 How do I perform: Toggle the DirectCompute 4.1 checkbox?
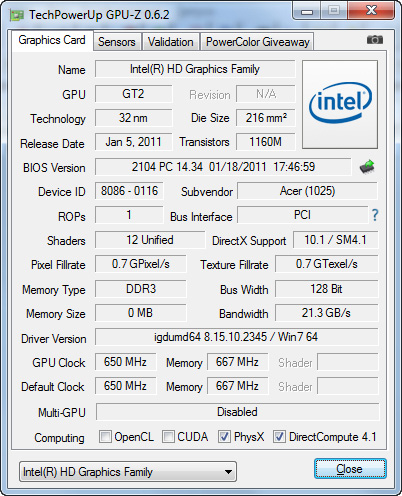279,436
